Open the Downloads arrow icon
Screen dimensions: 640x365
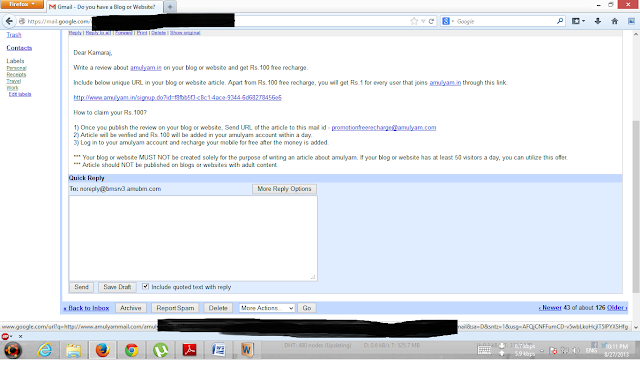click(598, 21)
